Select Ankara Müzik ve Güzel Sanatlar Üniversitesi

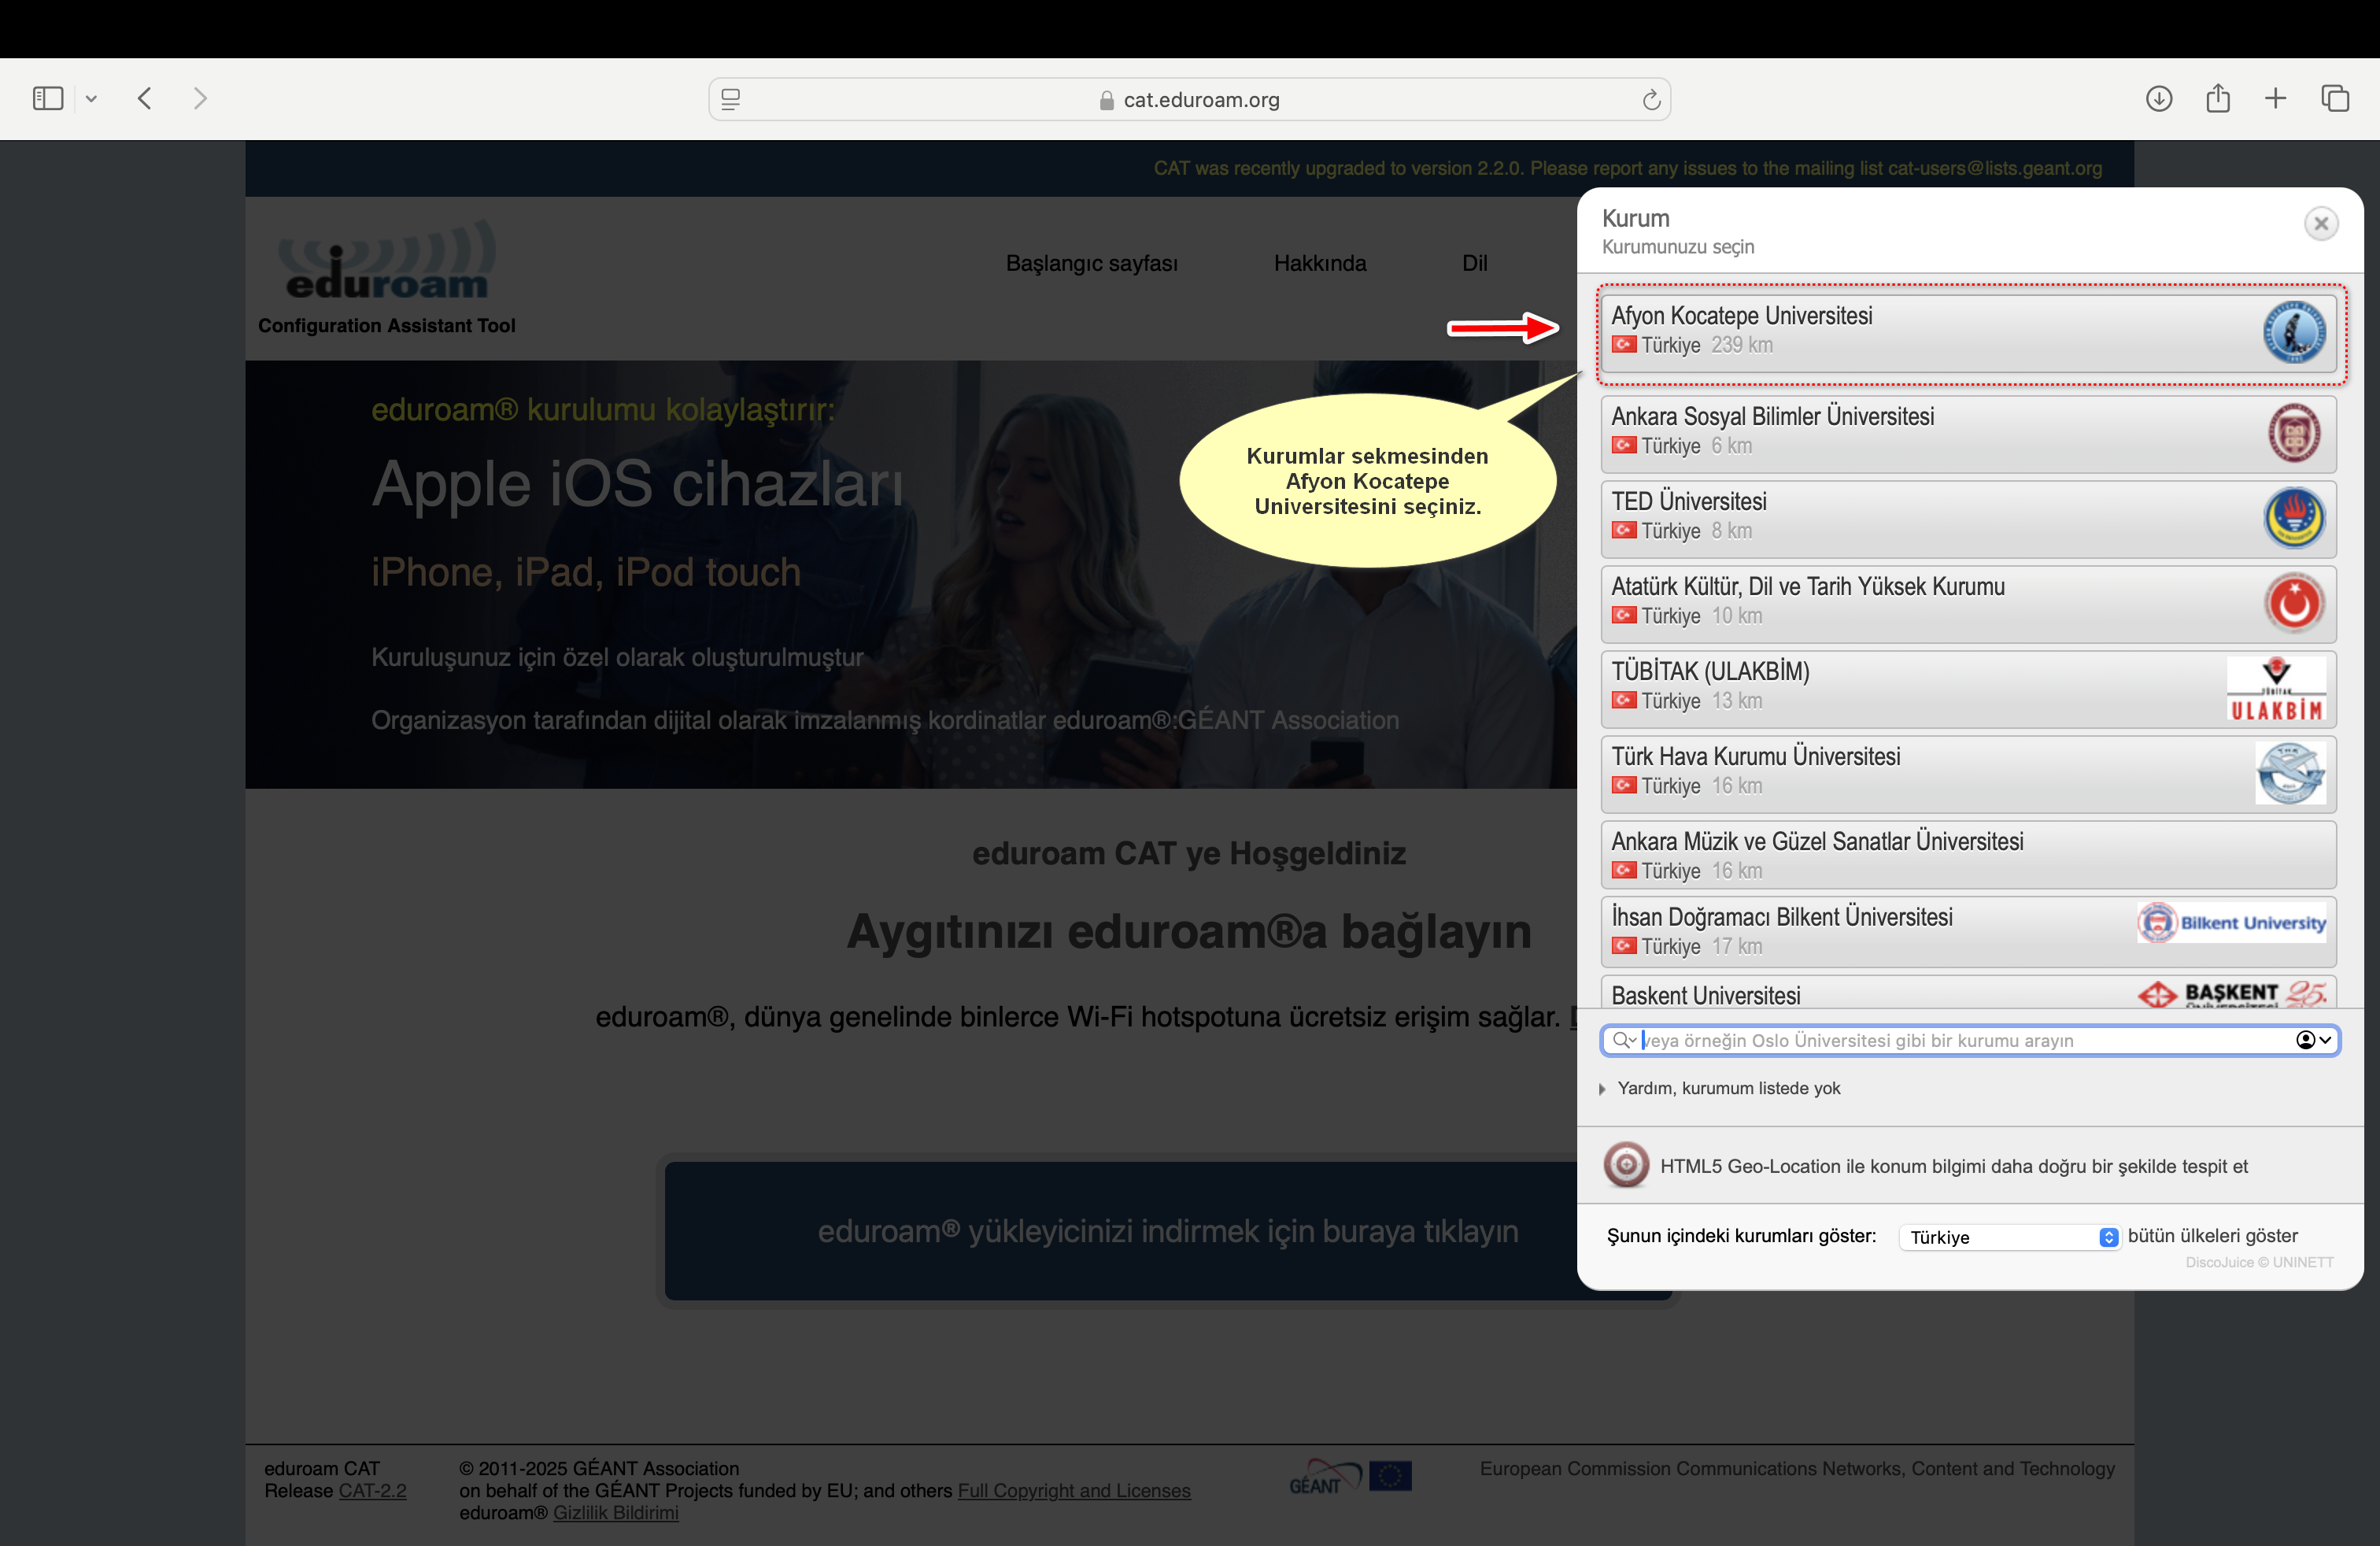click(x=1968, y=855)
